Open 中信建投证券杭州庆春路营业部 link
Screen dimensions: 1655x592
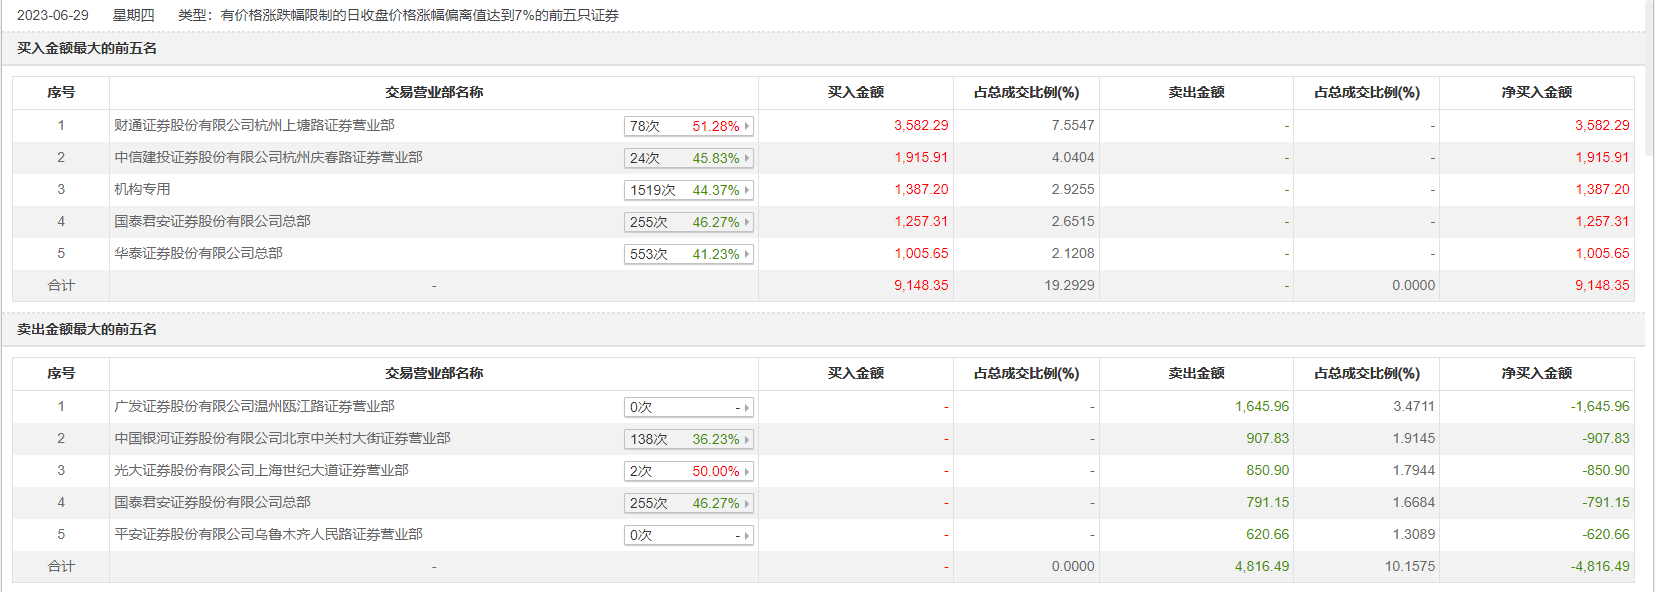pos(268,157)
